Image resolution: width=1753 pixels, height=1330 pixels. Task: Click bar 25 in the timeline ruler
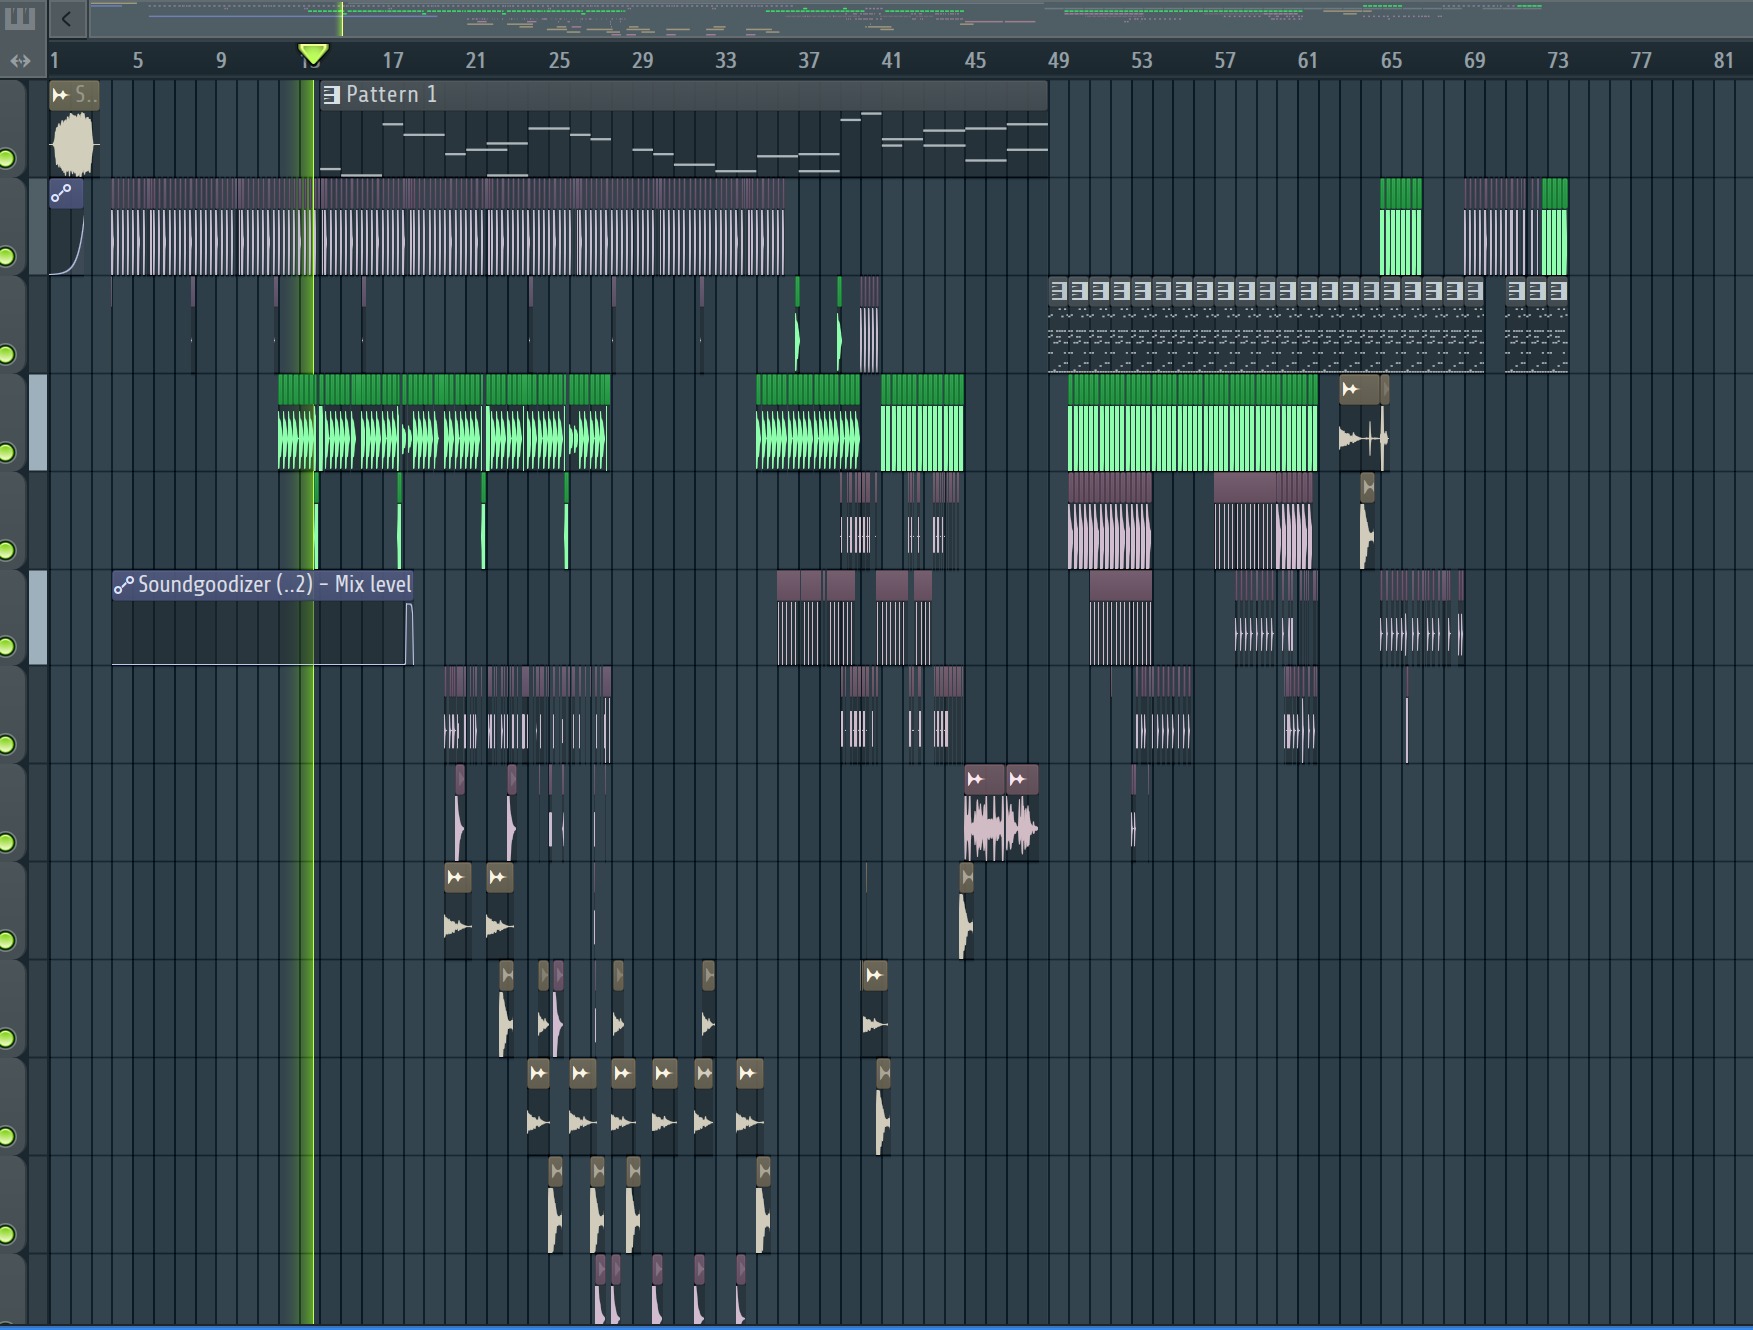(559, 61)
